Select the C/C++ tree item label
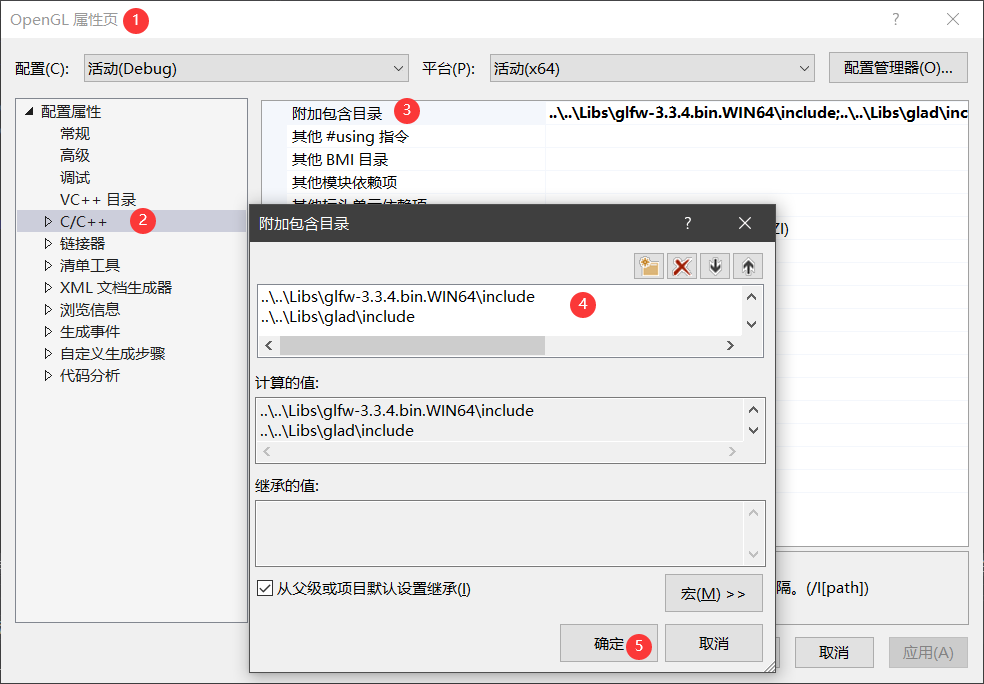 point(83,222)
